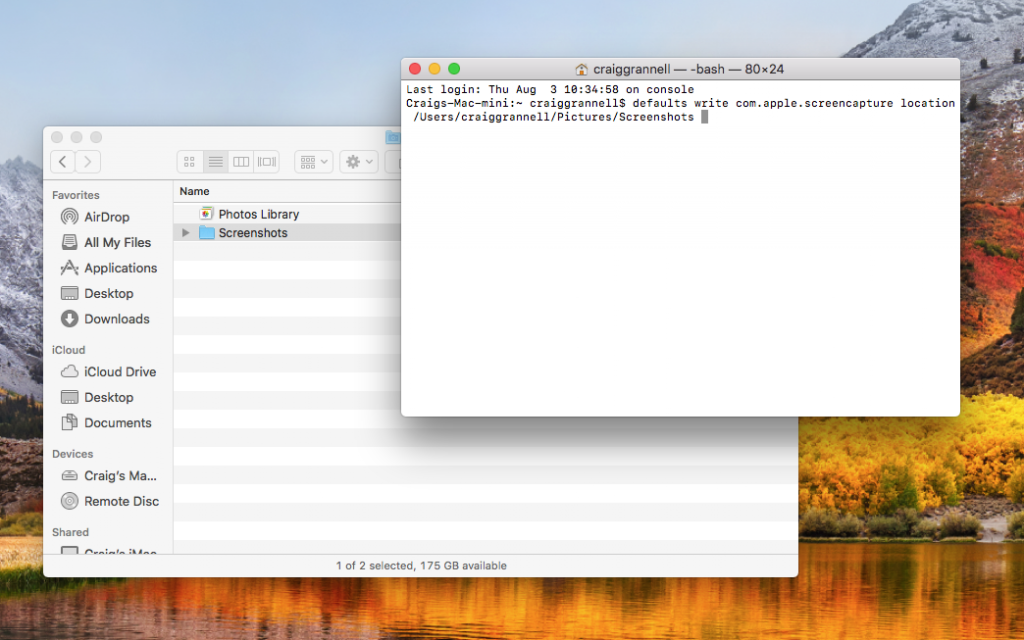This screenshot has width=1024, height=640.
Task: Select the Screenshots folder row
Action: pos(287,232)
